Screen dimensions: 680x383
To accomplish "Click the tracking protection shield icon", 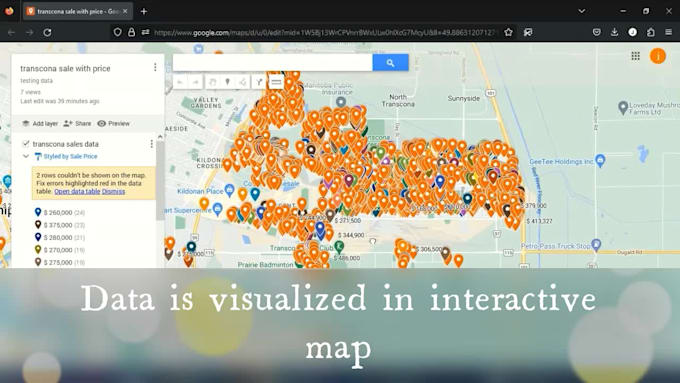I will pos(117,32).
